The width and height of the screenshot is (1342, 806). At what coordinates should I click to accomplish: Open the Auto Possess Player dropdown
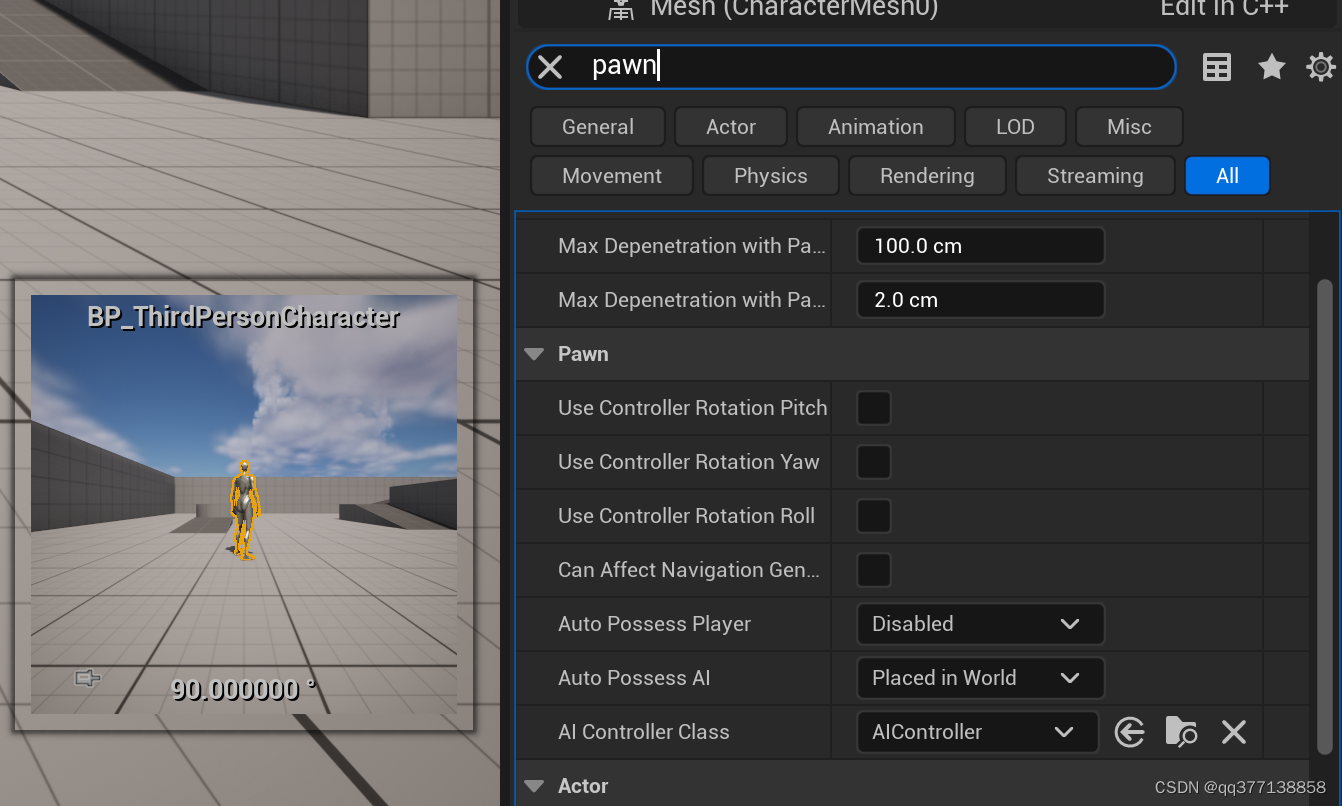click(979, 624)
